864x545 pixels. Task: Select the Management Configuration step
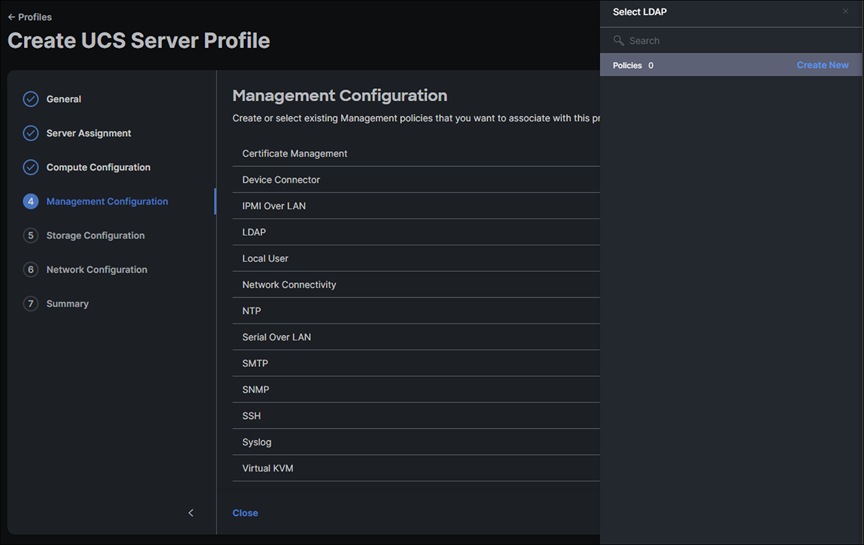[x=107, y=202]
